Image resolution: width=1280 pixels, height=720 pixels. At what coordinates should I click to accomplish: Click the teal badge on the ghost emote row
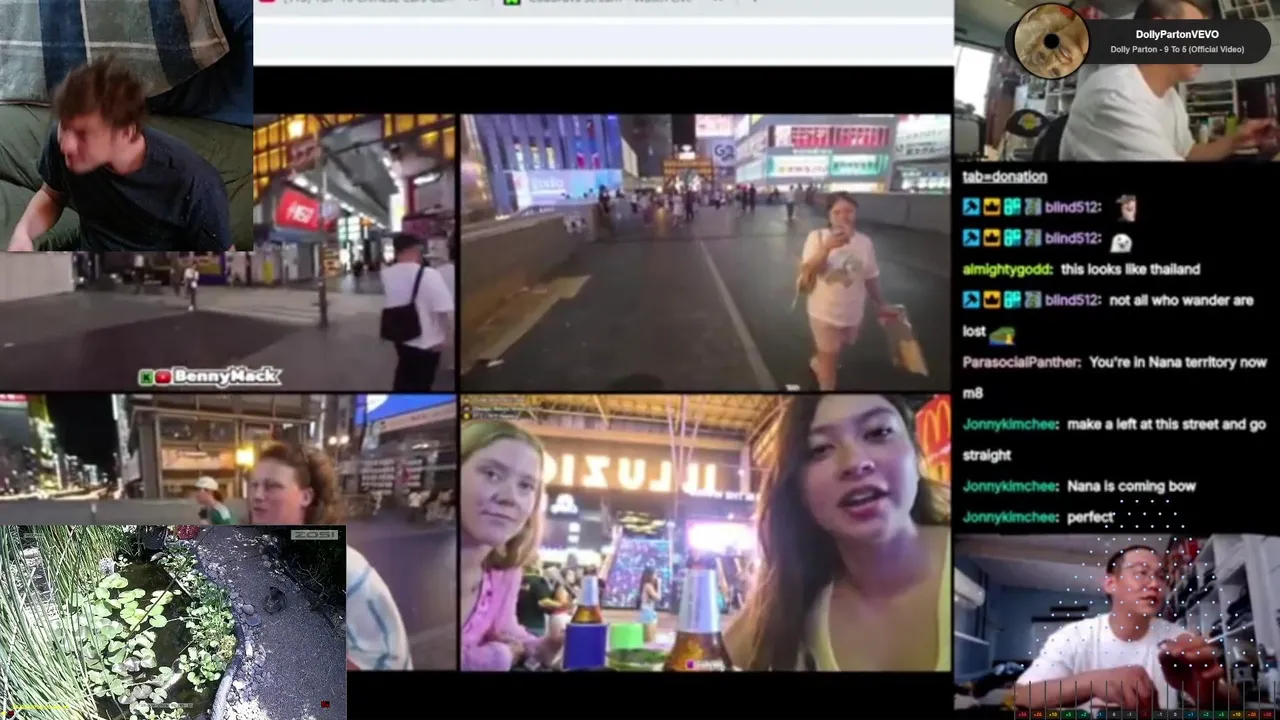[x=1012, y=238]
